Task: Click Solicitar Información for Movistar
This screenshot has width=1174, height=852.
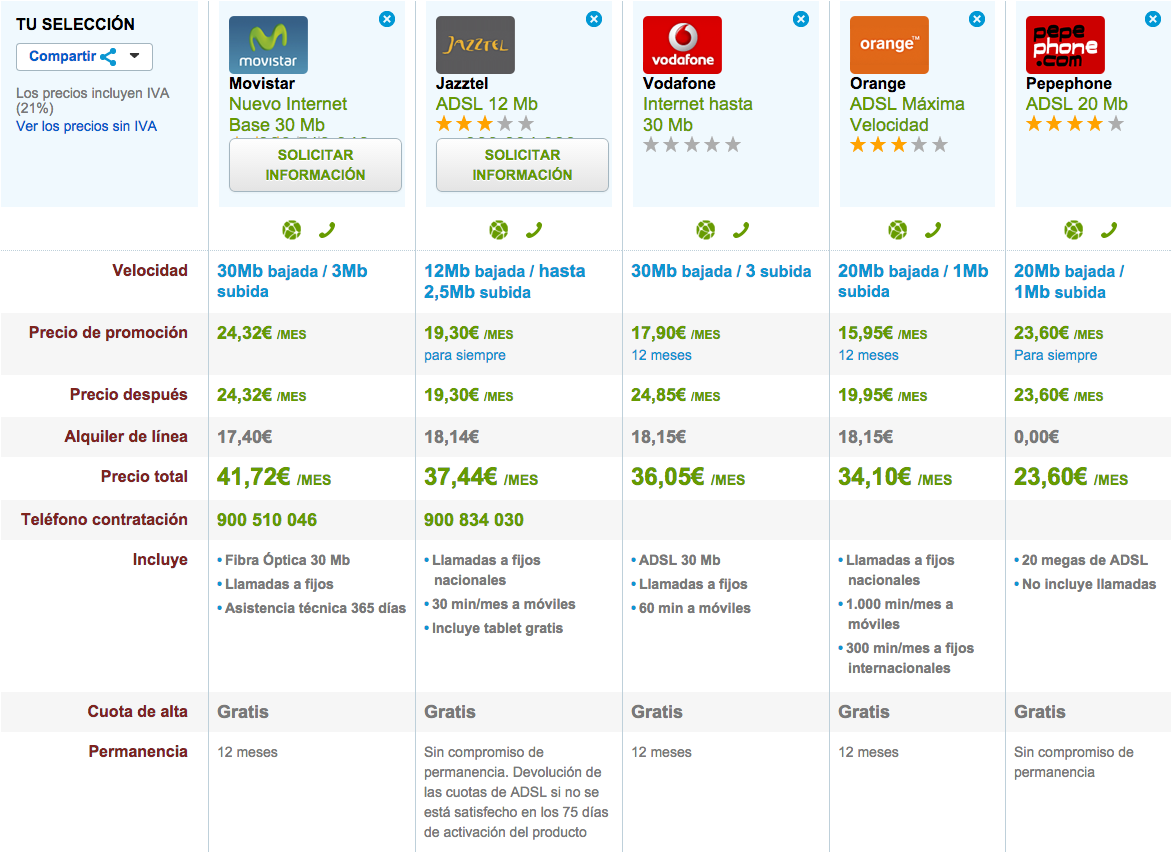Action: click(315, 165)
